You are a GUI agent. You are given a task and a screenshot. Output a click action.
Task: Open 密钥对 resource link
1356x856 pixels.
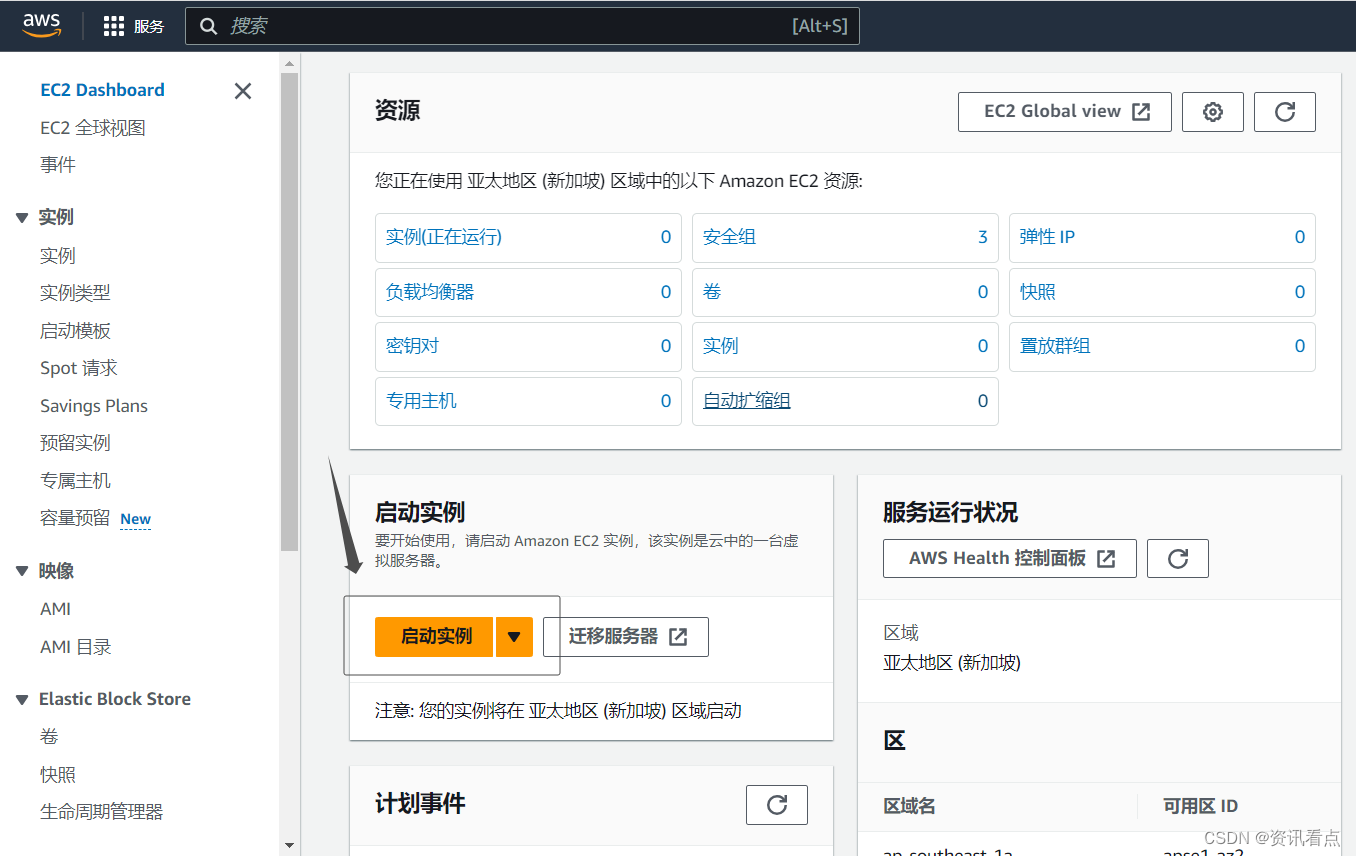point(412,346)
